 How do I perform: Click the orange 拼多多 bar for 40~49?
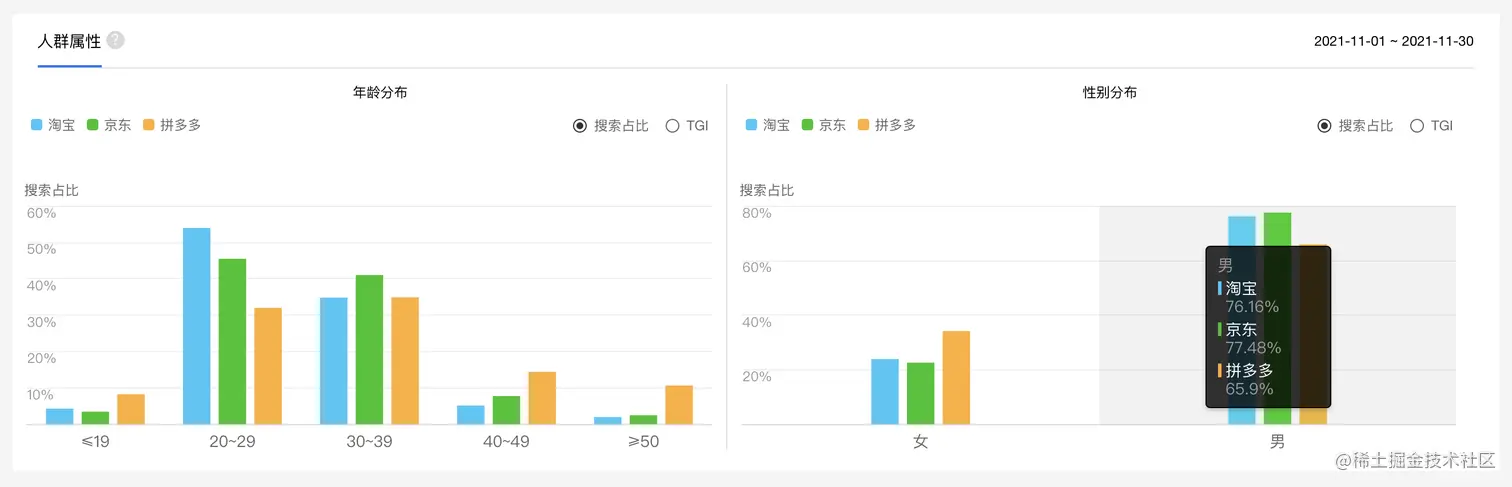click(542, 398)
